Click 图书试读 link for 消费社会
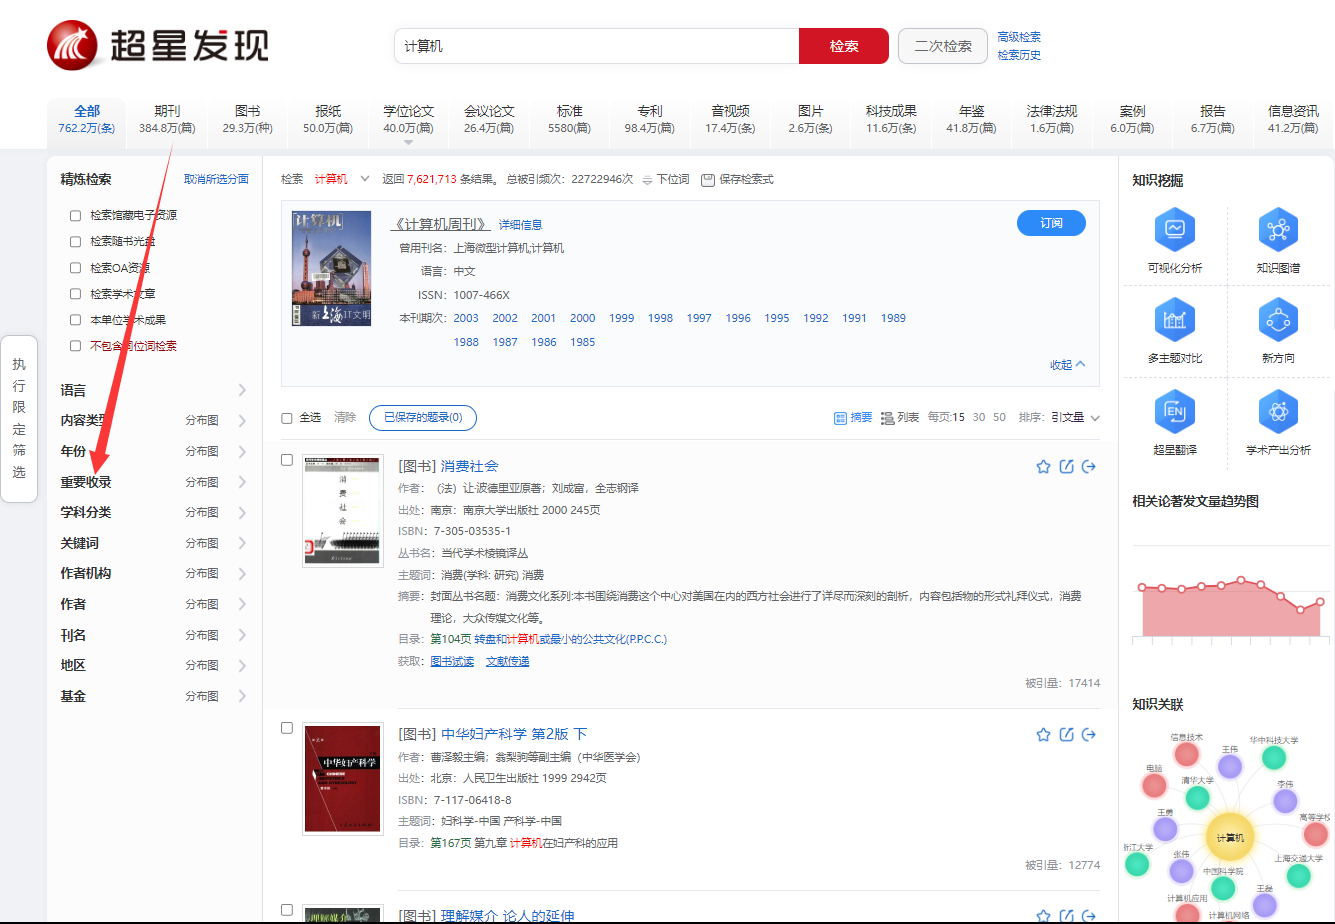Screen dimensions: 1335x924 pyautogui.click(x=452, y=661)
